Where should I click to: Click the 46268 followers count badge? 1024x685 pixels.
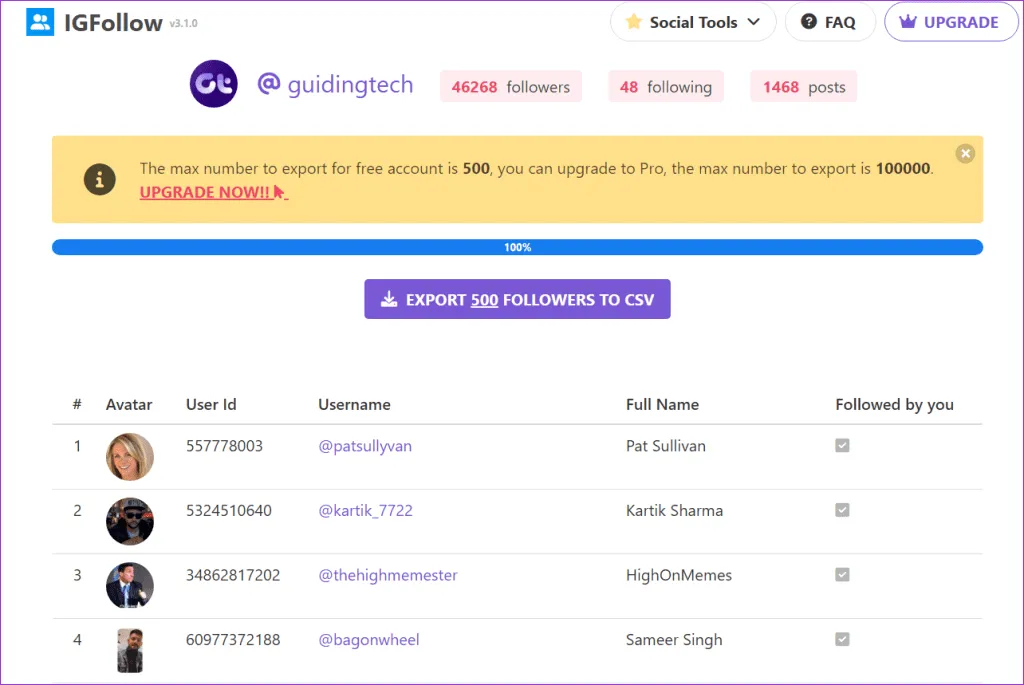510,87
